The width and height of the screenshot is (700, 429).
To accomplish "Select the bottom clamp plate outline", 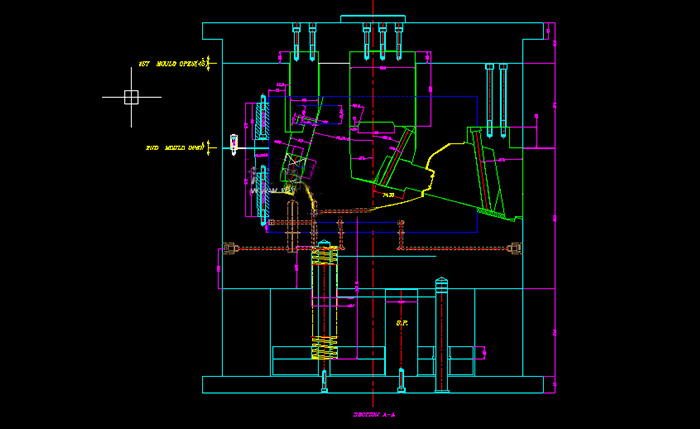I will tap(372, 385).
